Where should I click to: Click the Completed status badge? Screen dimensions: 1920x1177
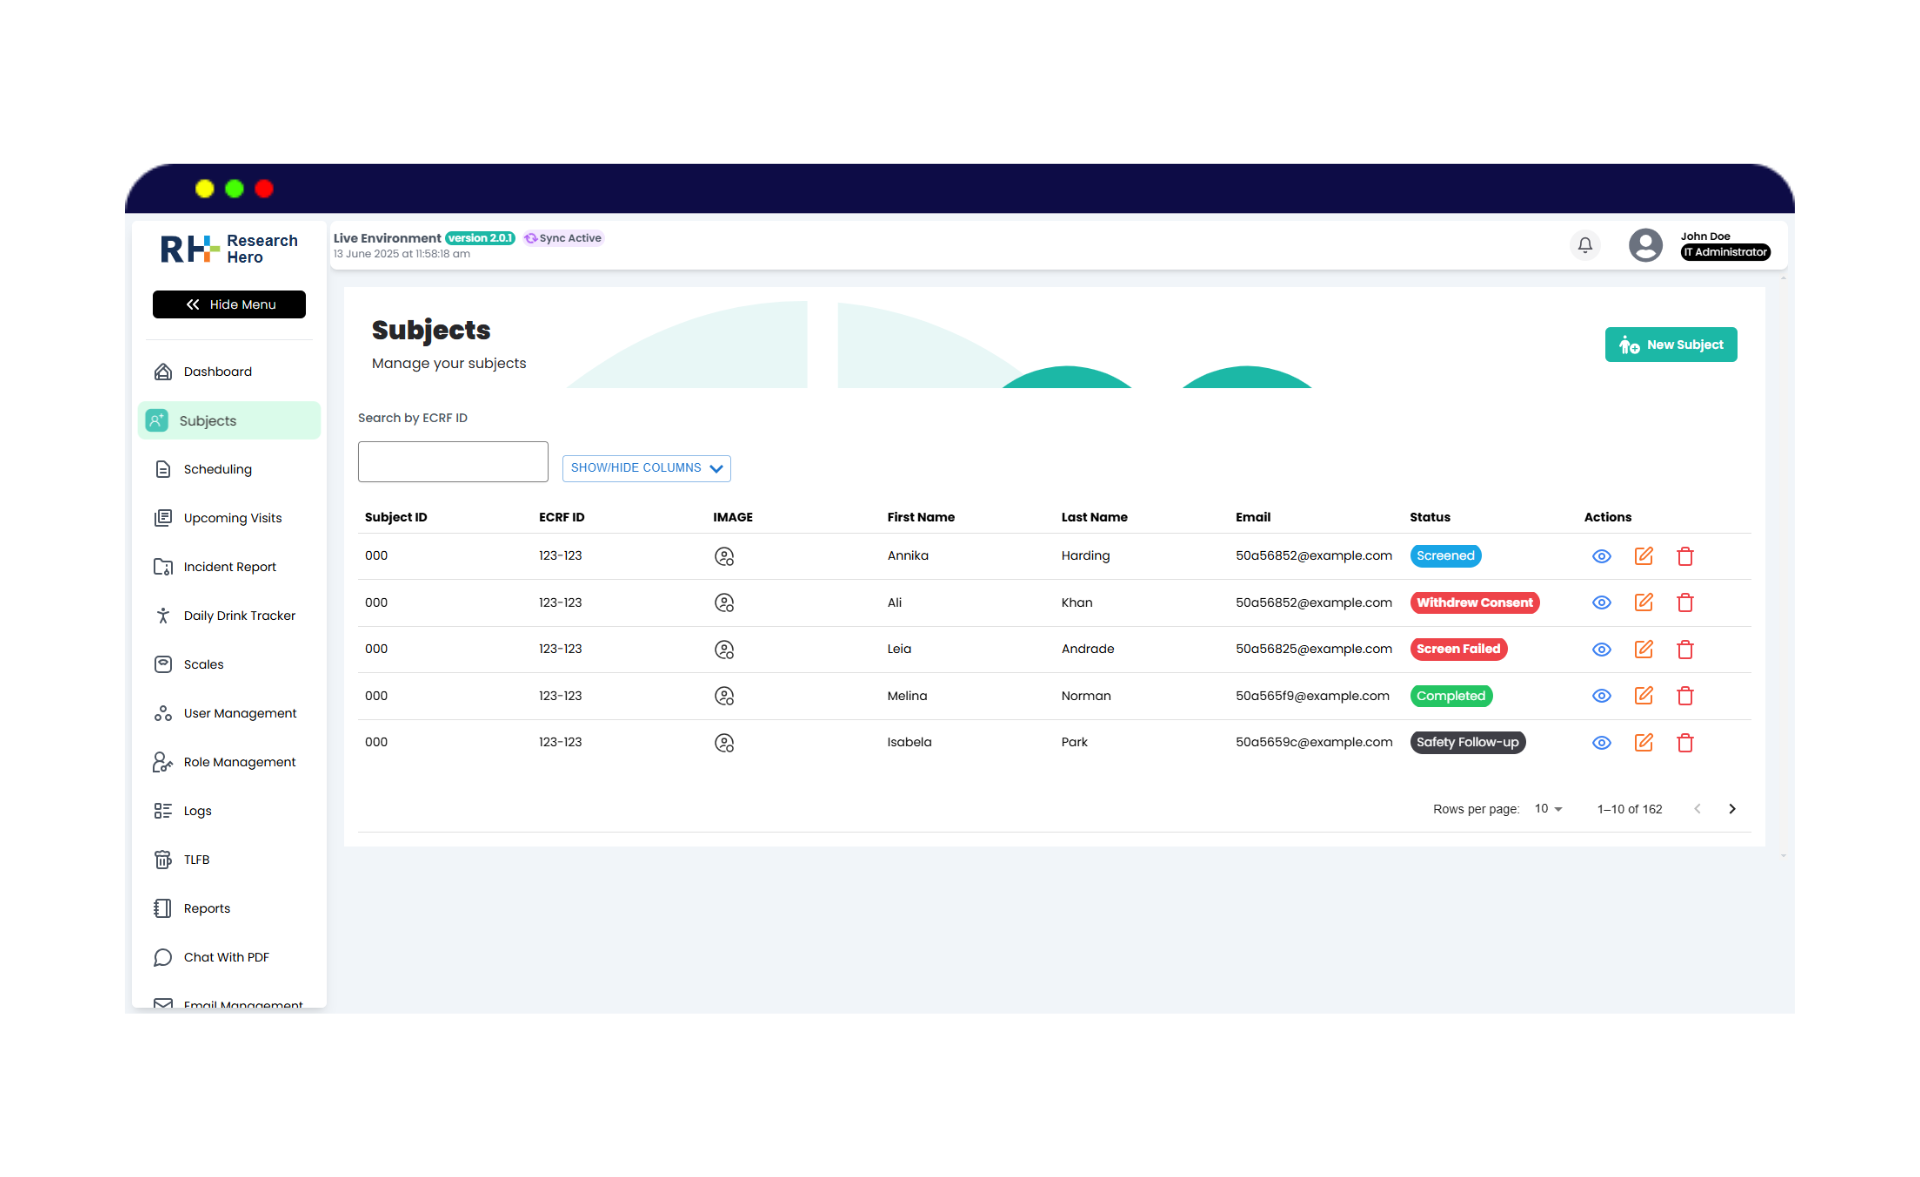tap(1451, 696)
